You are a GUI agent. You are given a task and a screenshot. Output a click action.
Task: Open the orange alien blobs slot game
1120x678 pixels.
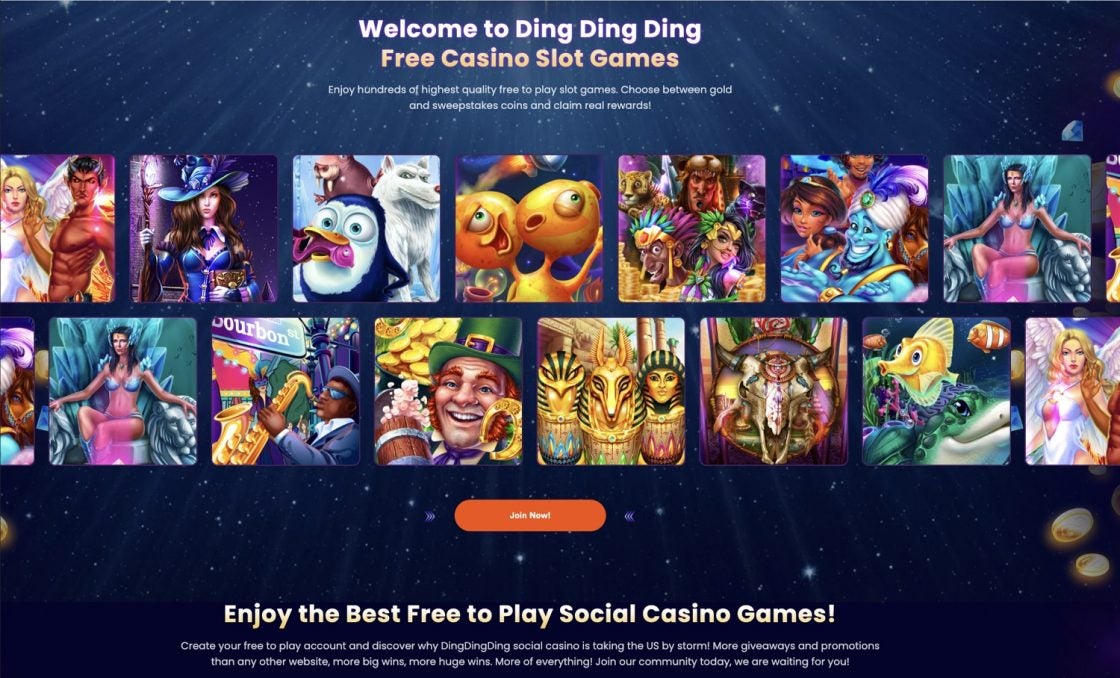pyautogui.click(x=529, y=229)
